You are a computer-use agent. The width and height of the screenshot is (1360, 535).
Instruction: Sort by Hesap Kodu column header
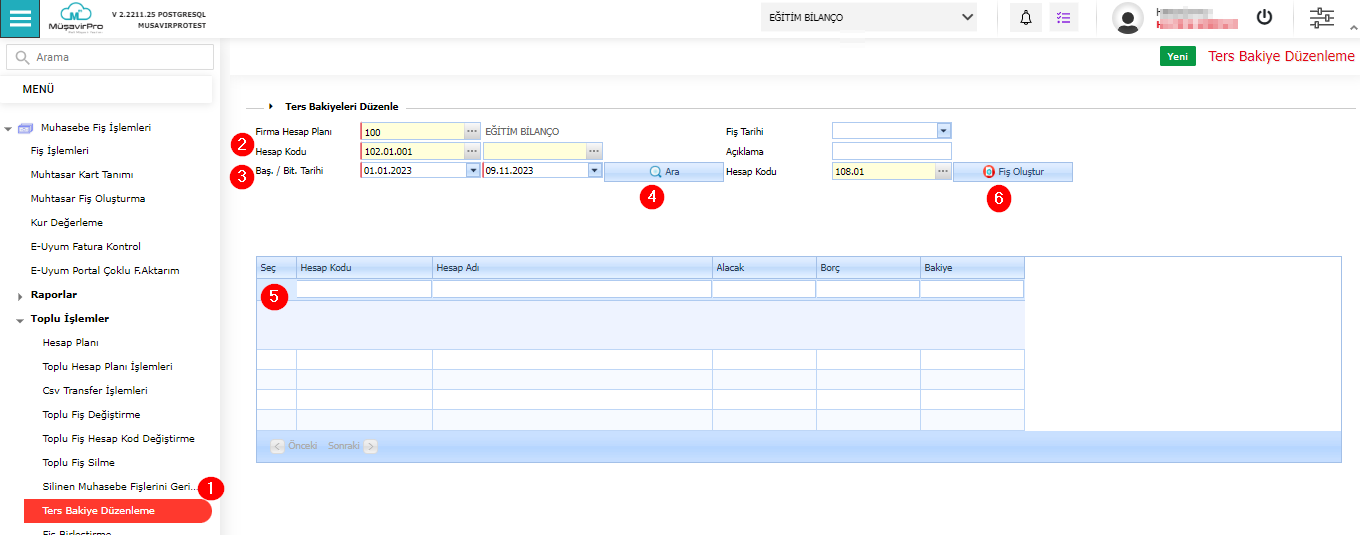[x=364, y=268]
